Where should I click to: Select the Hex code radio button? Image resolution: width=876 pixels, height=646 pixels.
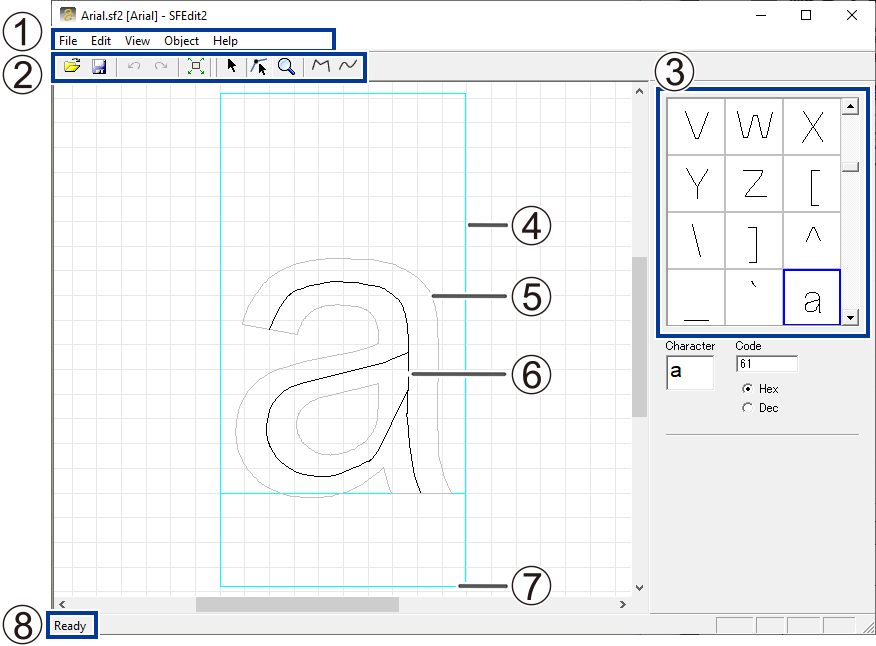[748, 388]
